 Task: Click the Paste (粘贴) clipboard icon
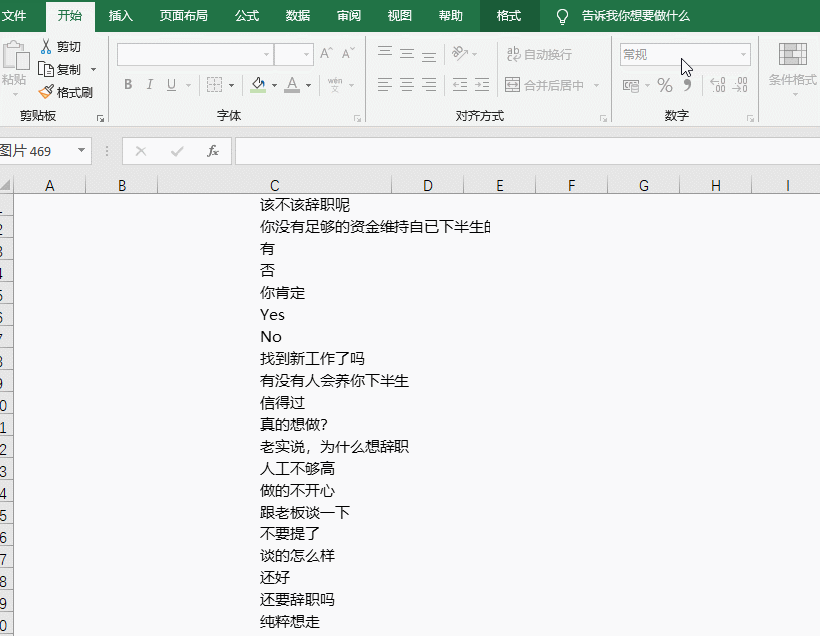[x=15, y=56]
